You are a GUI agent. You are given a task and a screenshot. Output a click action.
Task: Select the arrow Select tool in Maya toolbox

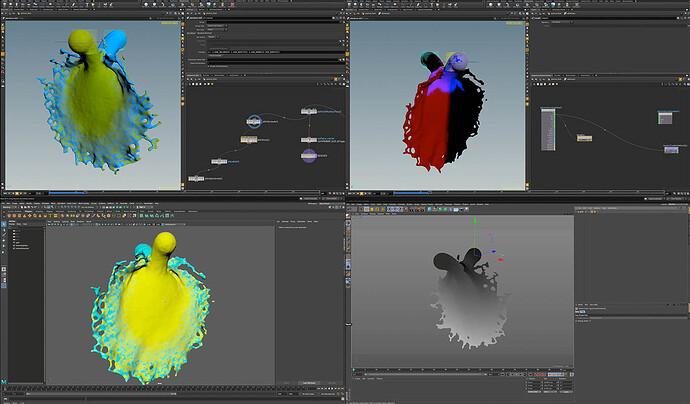[x=4, y=224]
